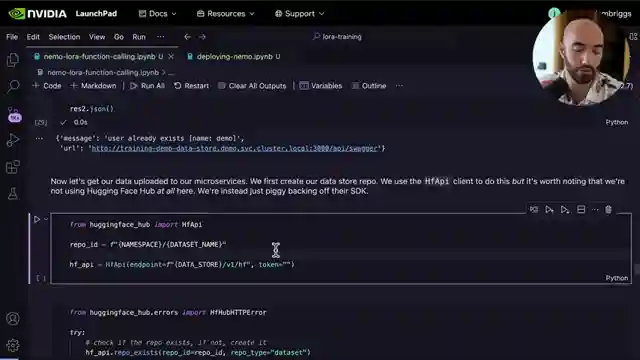
Task: Click Run All in notebook toolbar
Action: 147,86
